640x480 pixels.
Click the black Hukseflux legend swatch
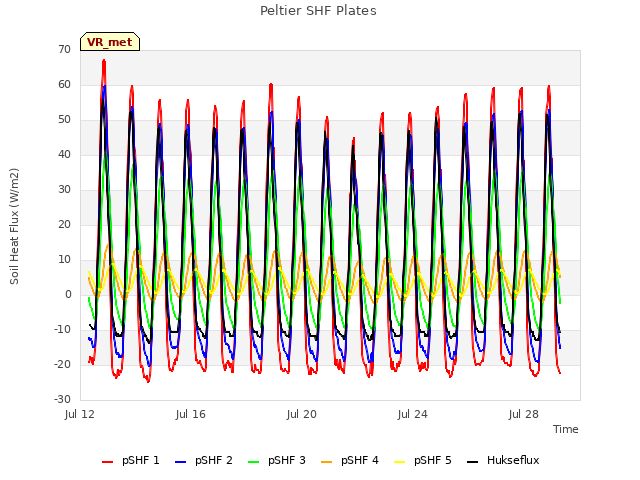point(472,462)
